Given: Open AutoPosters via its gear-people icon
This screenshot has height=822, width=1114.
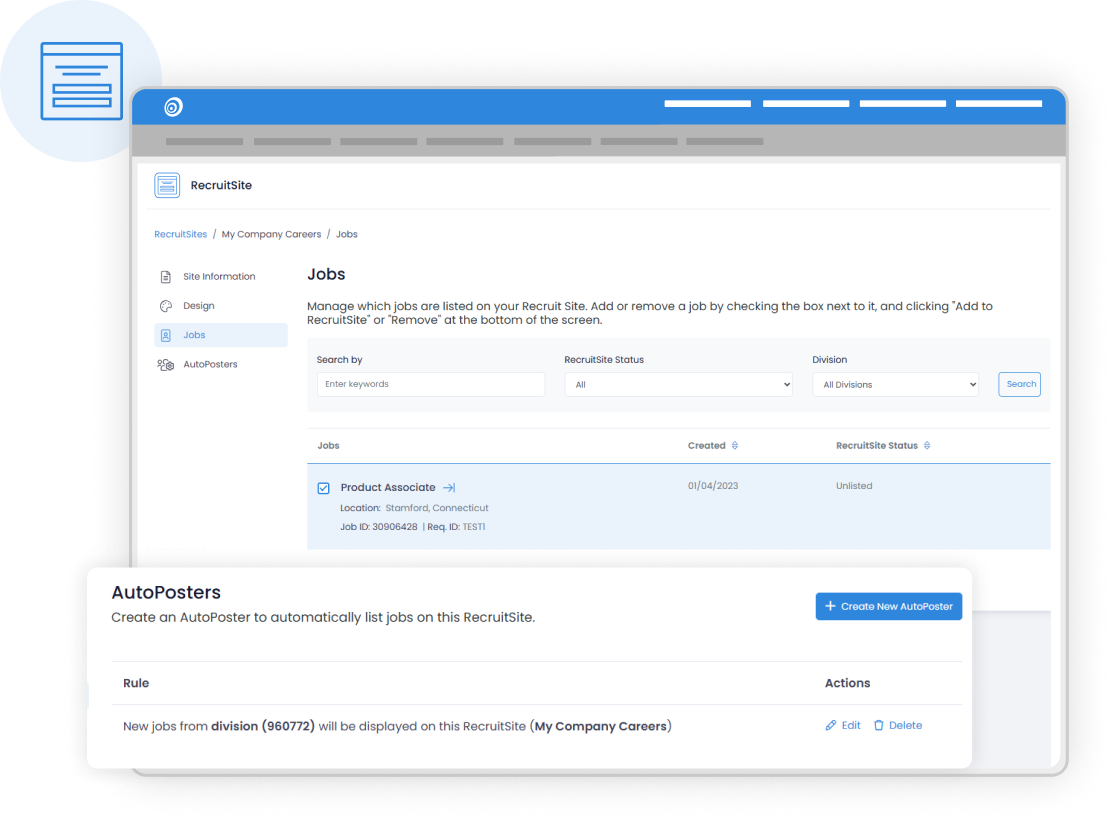Looking at the screenshot, I should coord(164,364).
